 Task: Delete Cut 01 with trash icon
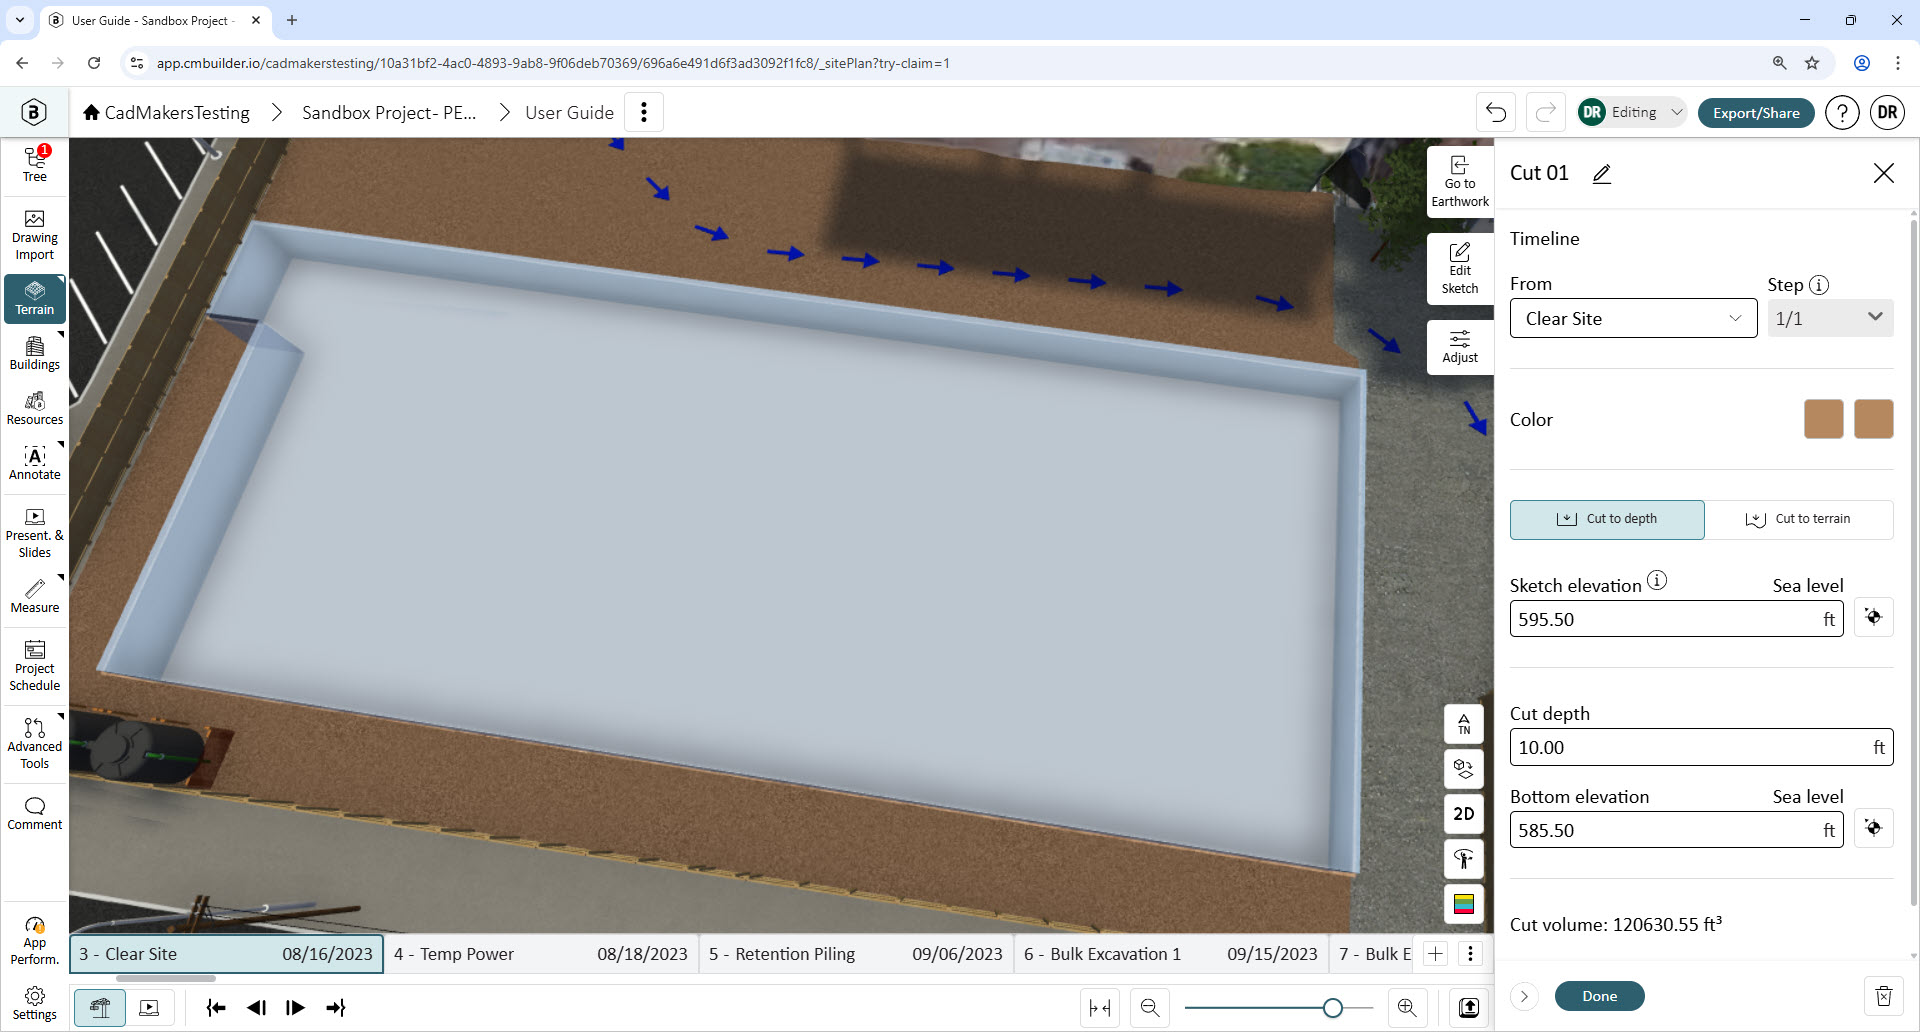coord(1884,996)
